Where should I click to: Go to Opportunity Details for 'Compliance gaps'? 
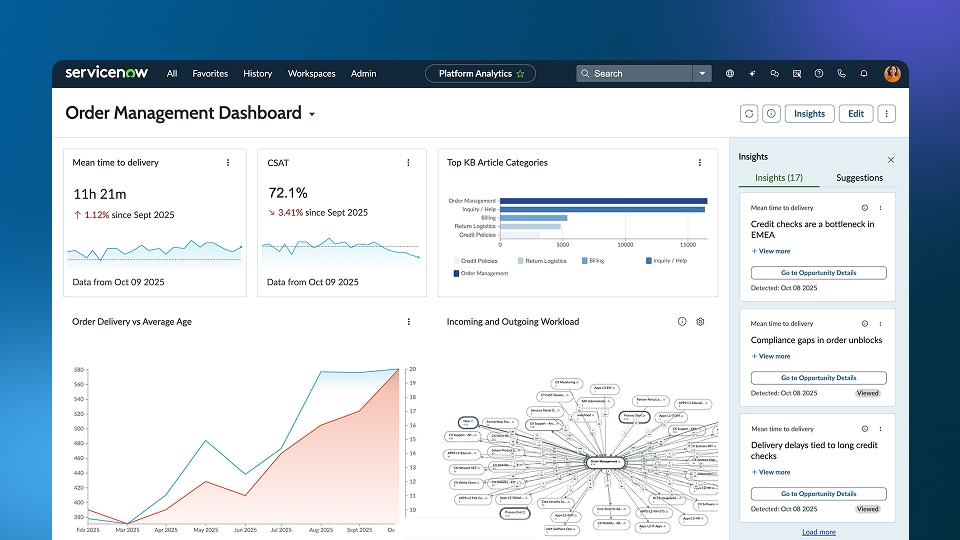point(819,378)
